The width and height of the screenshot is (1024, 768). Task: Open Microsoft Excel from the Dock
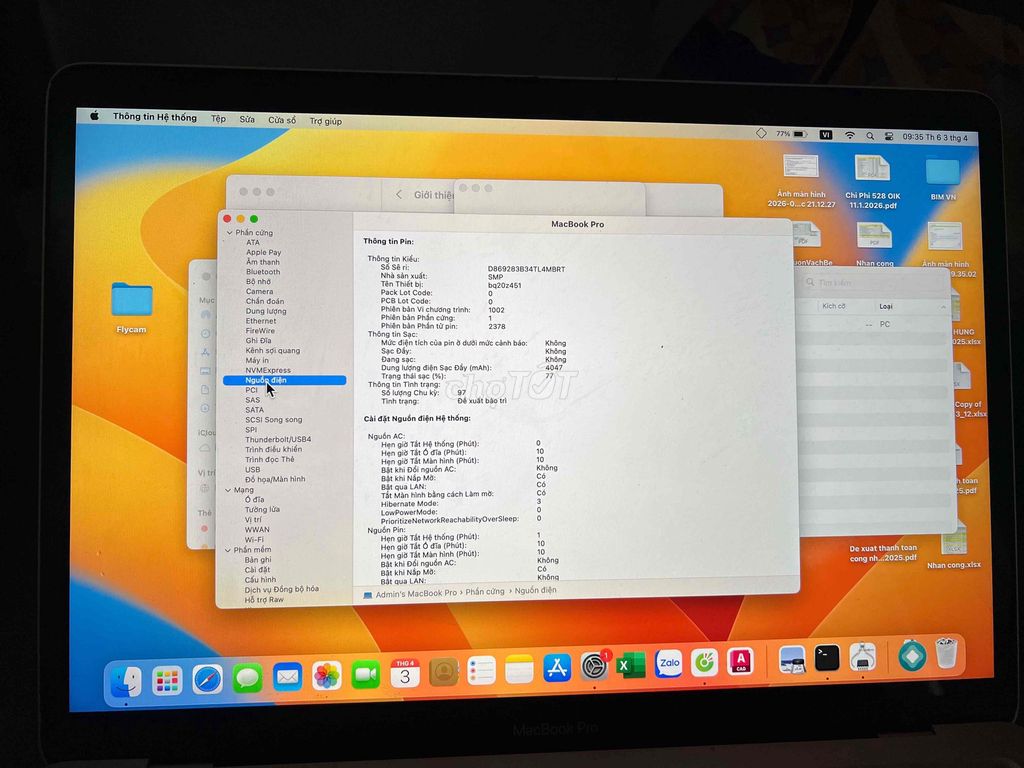click(x=631, y=663)
